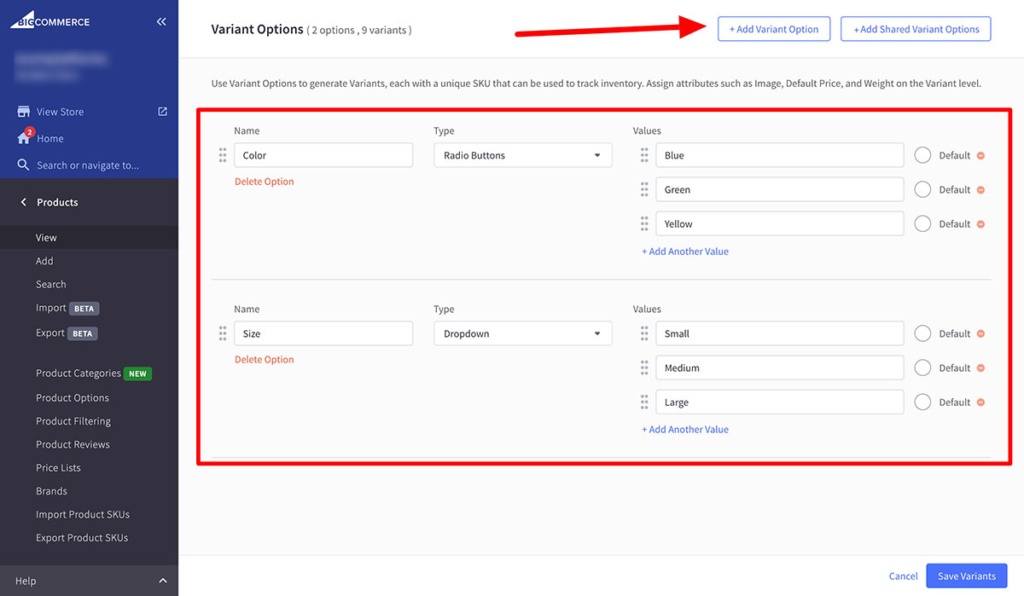
Task: Click the Add Variant Option button
Action: [x=774, y=28]
